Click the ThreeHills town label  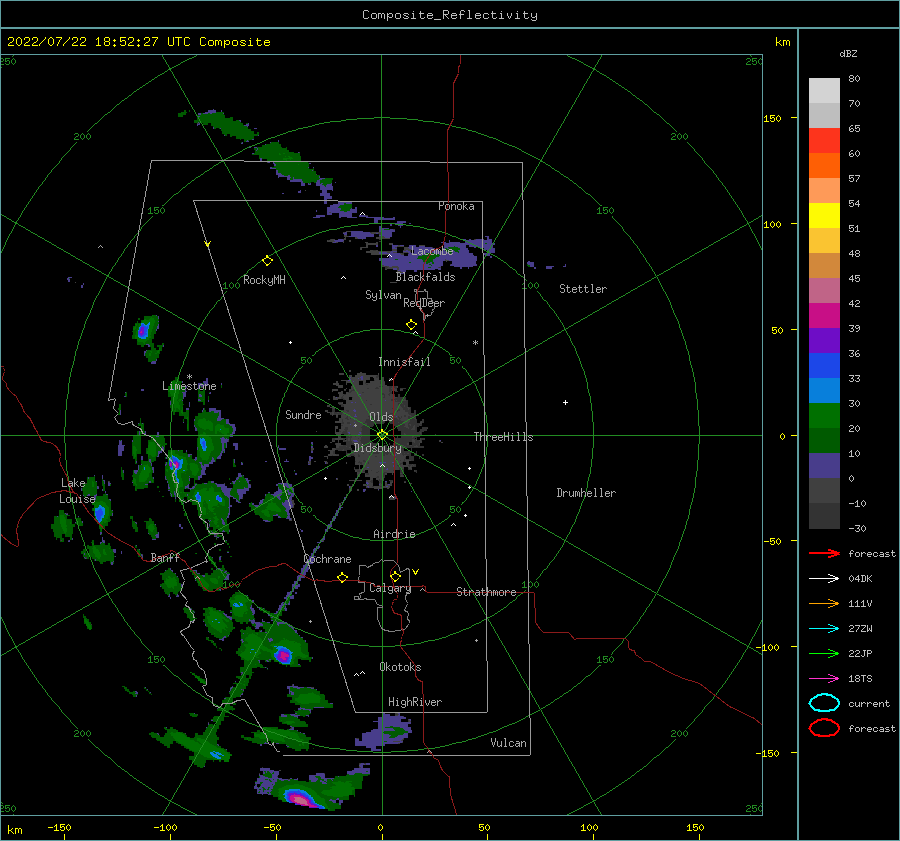point(503,437)
